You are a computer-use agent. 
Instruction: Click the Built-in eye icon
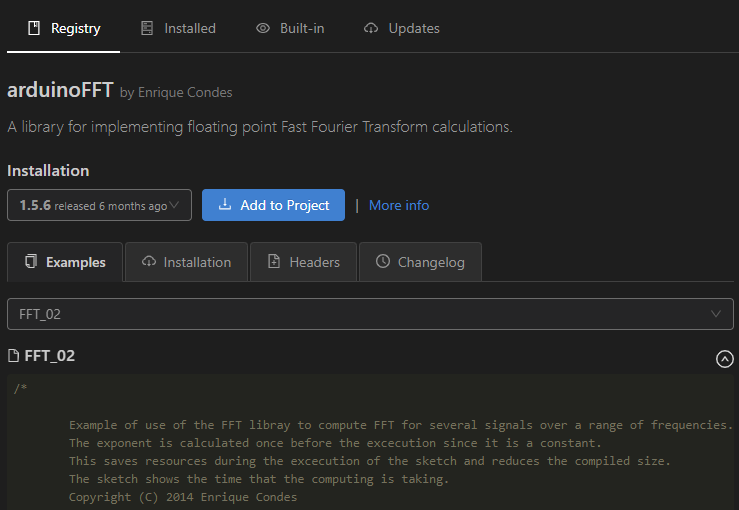tap(263, 28)
